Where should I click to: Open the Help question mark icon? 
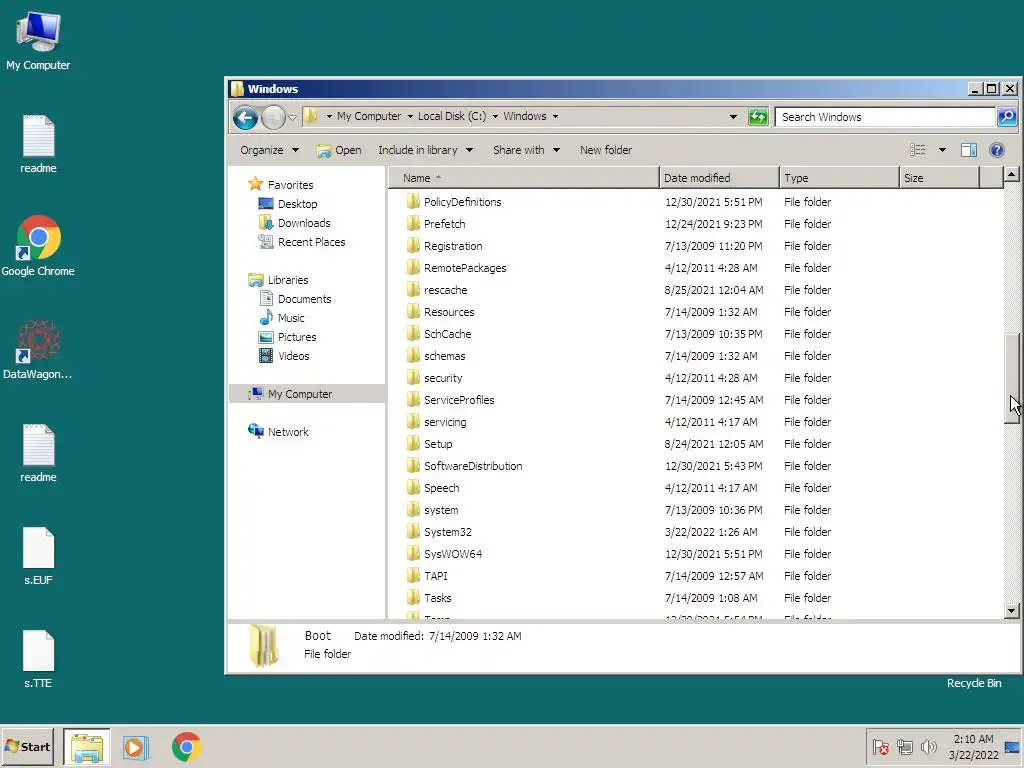pos(997,150)
